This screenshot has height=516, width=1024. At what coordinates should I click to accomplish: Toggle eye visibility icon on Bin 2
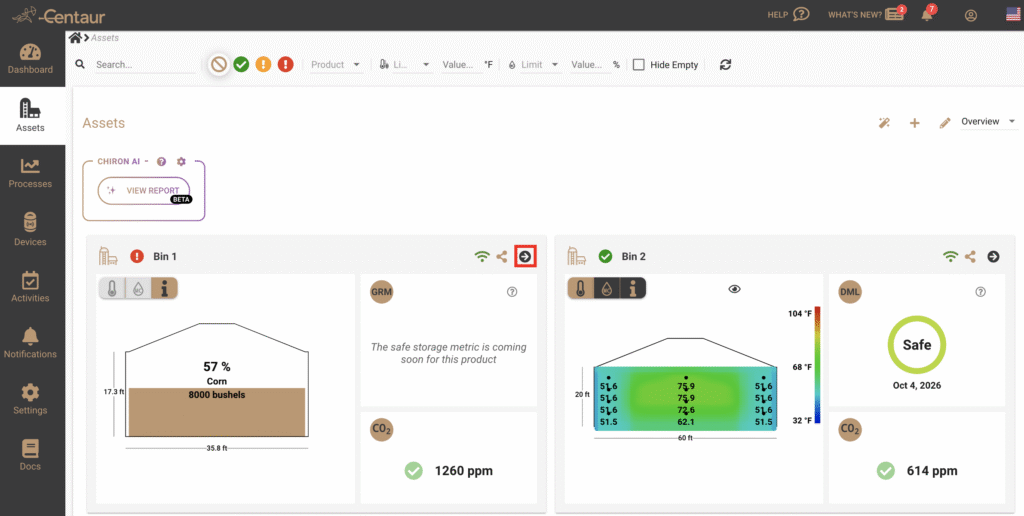tap(734, 289)
